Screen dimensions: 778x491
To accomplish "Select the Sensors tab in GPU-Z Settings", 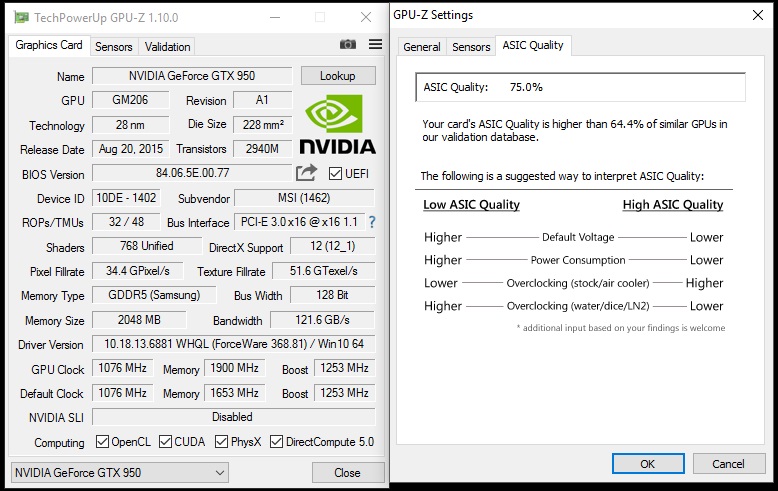I will click(471, 47).
